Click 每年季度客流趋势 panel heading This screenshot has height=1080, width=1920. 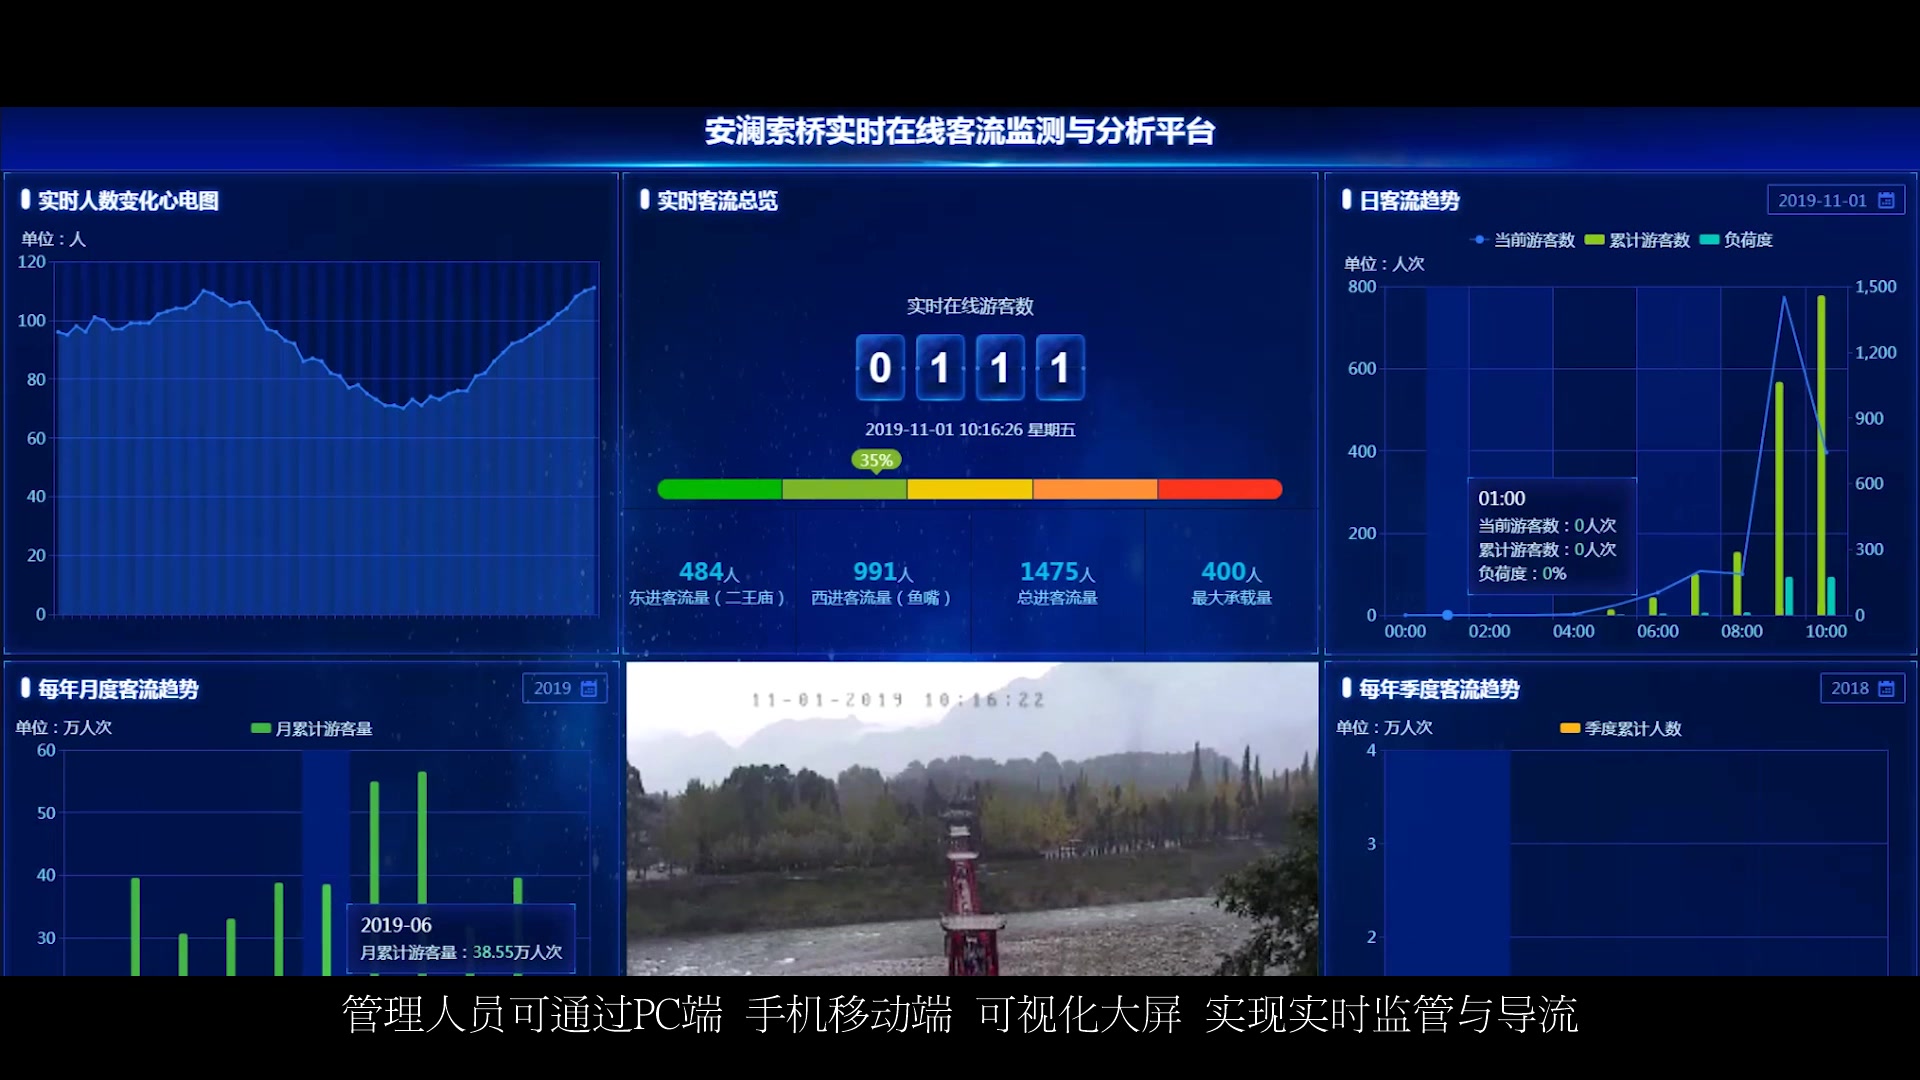pos(1439,689)
